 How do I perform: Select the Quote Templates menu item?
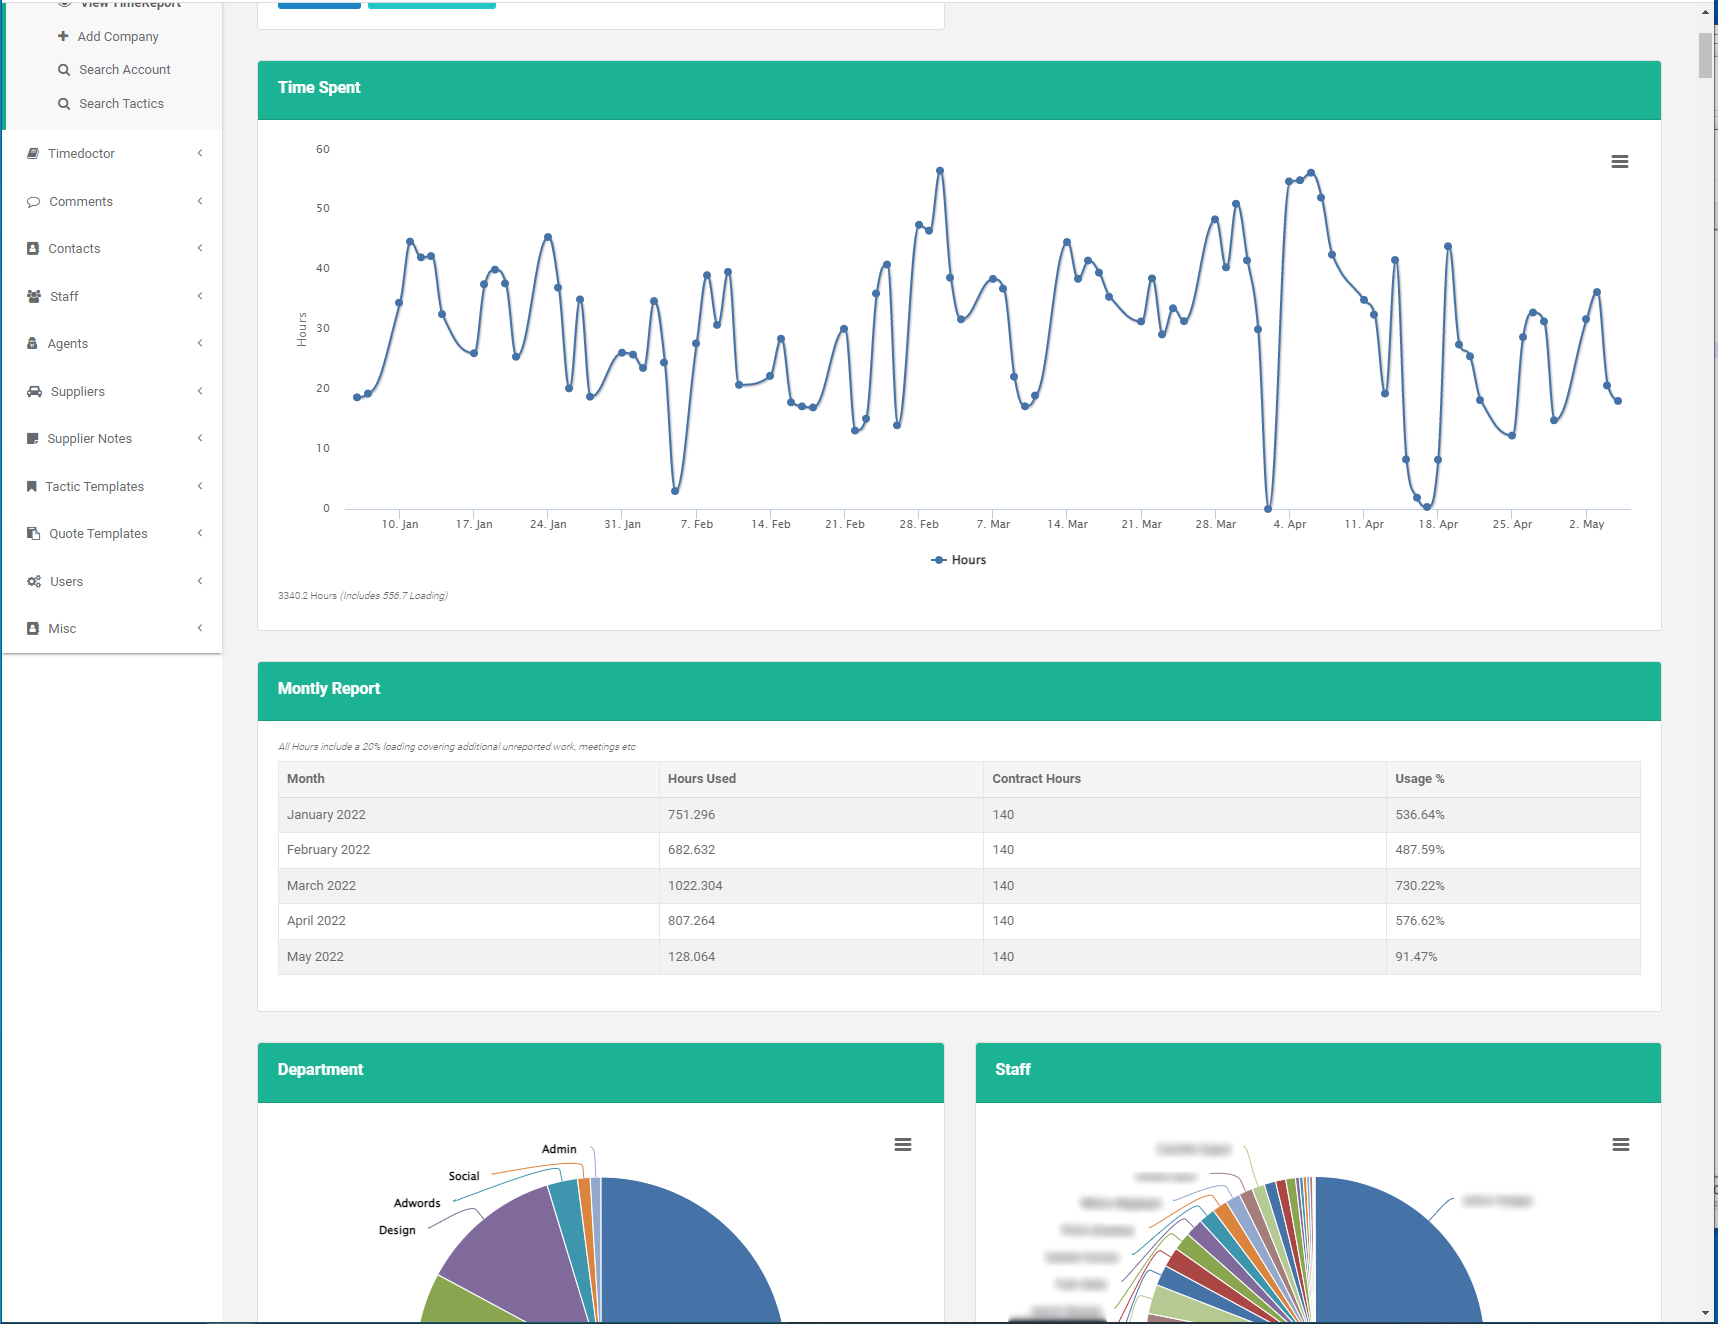(98, 534)
